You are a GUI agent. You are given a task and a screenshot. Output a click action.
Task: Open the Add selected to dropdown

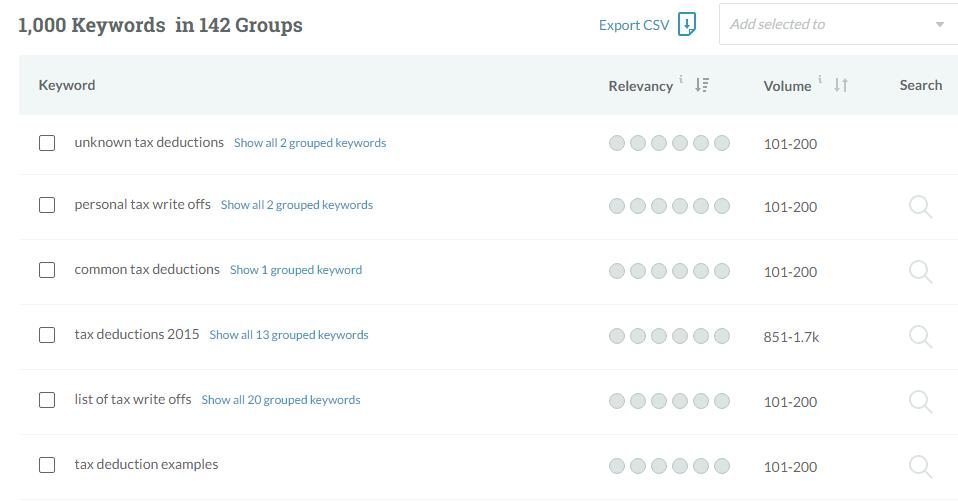tap(837, 24)
